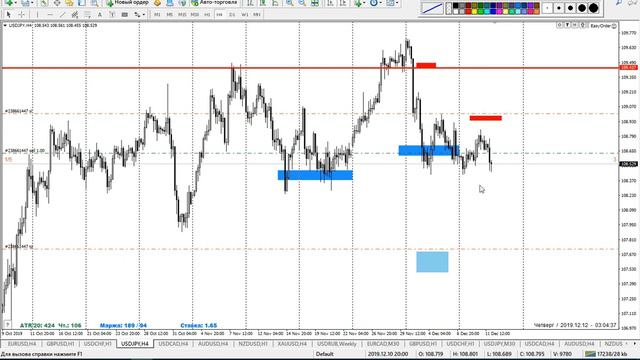Click the chart templates icon
640x360 pixels.
[390, 3]
